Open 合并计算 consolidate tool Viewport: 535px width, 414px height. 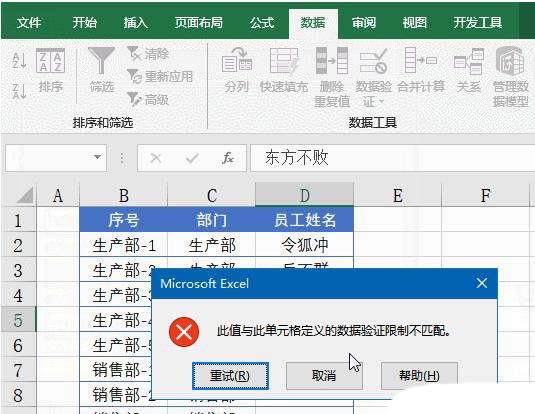pyautogui.click(x=421, y=71)
